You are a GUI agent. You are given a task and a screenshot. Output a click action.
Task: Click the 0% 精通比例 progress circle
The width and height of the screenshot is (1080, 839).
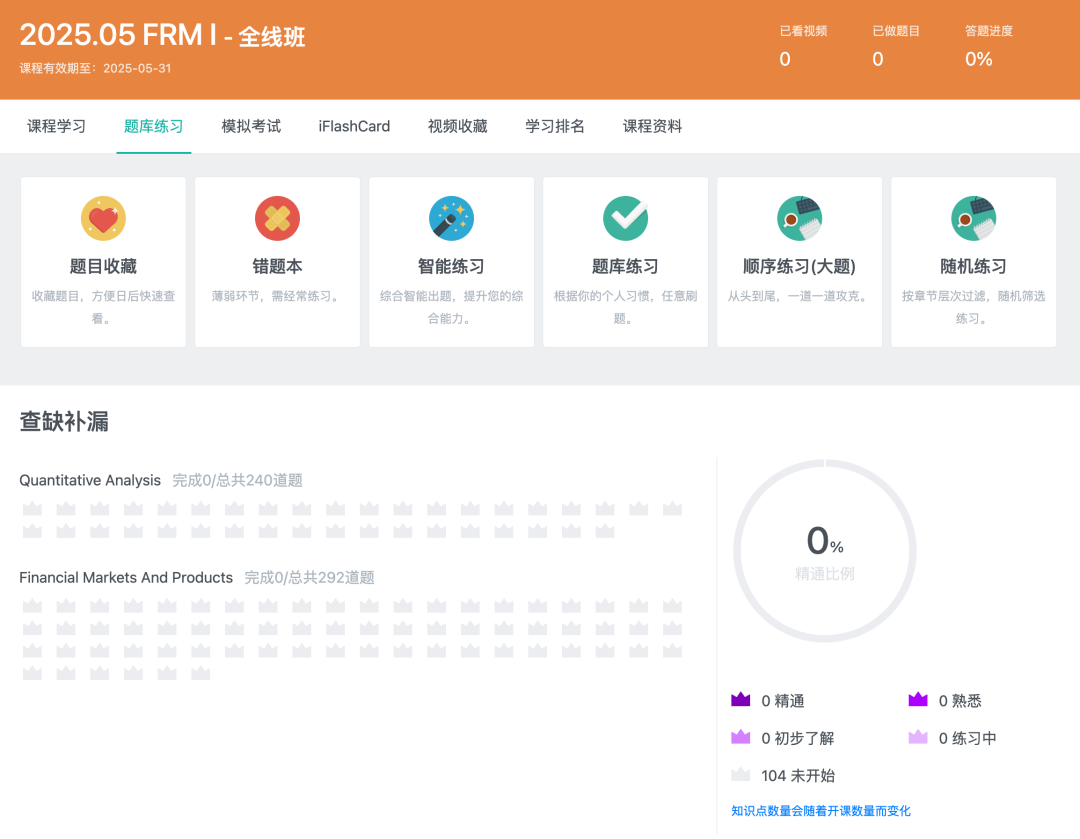tap(824, 551)
